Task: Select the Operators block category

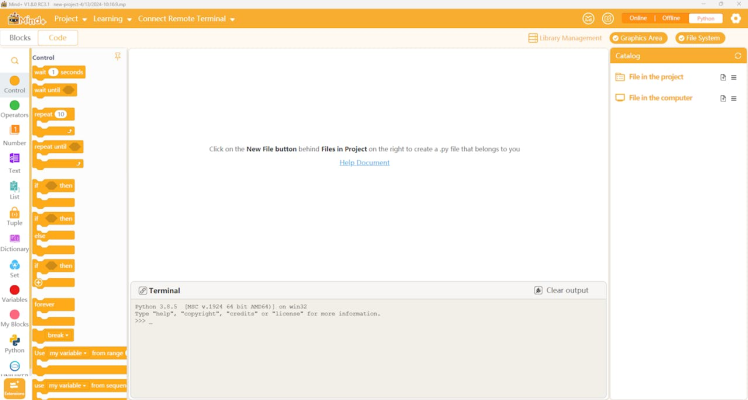Action: coord(14,109)
